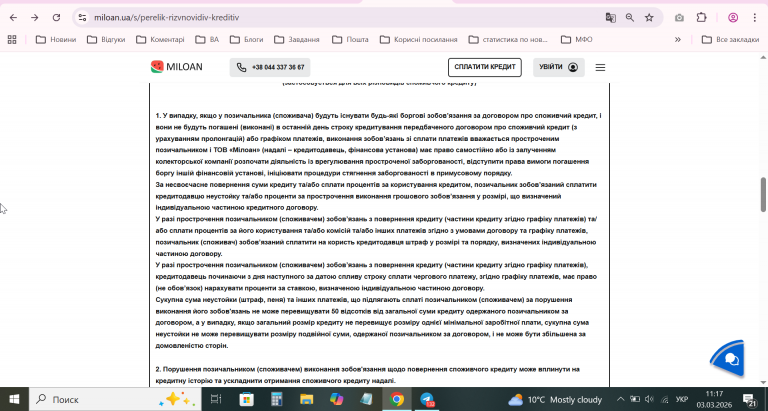Click the address bar URL field

pyautogui.click(x=343, y=18)
